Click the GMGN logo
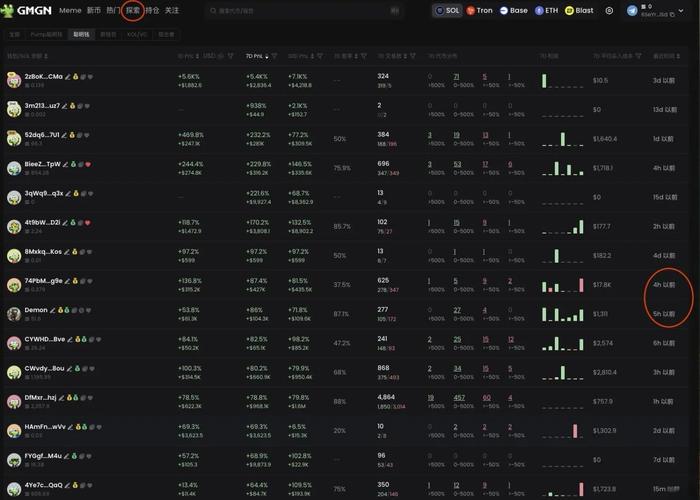Screen dimensions: 700x500 pos(29,11)
